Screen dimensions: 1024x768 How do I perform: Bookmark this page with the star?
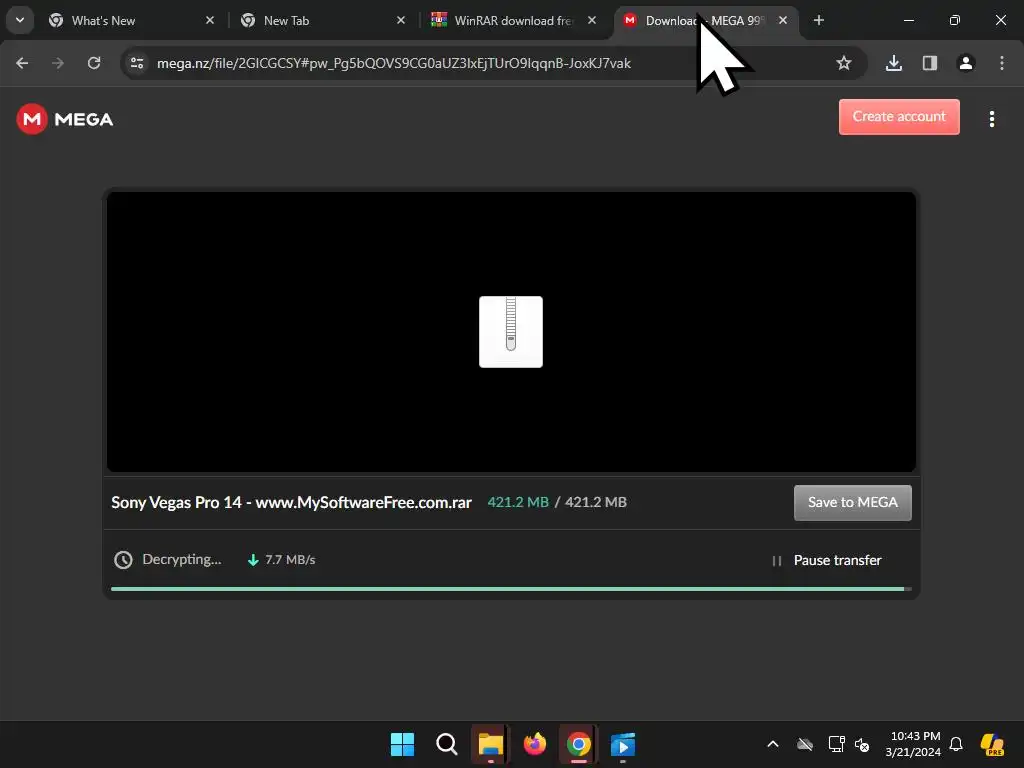[844, 63]
